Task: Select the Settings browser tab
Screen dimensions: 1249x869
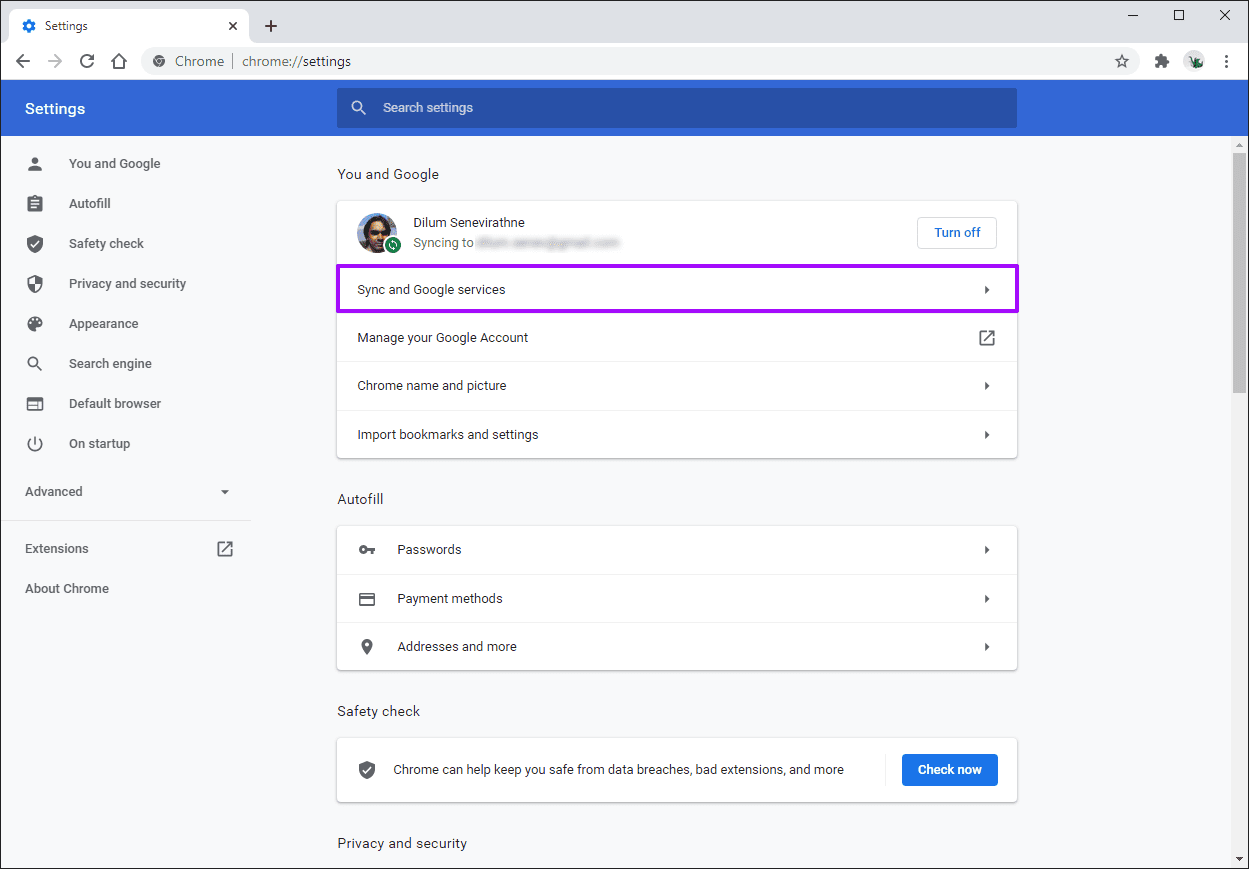Action: pos(128,26)
